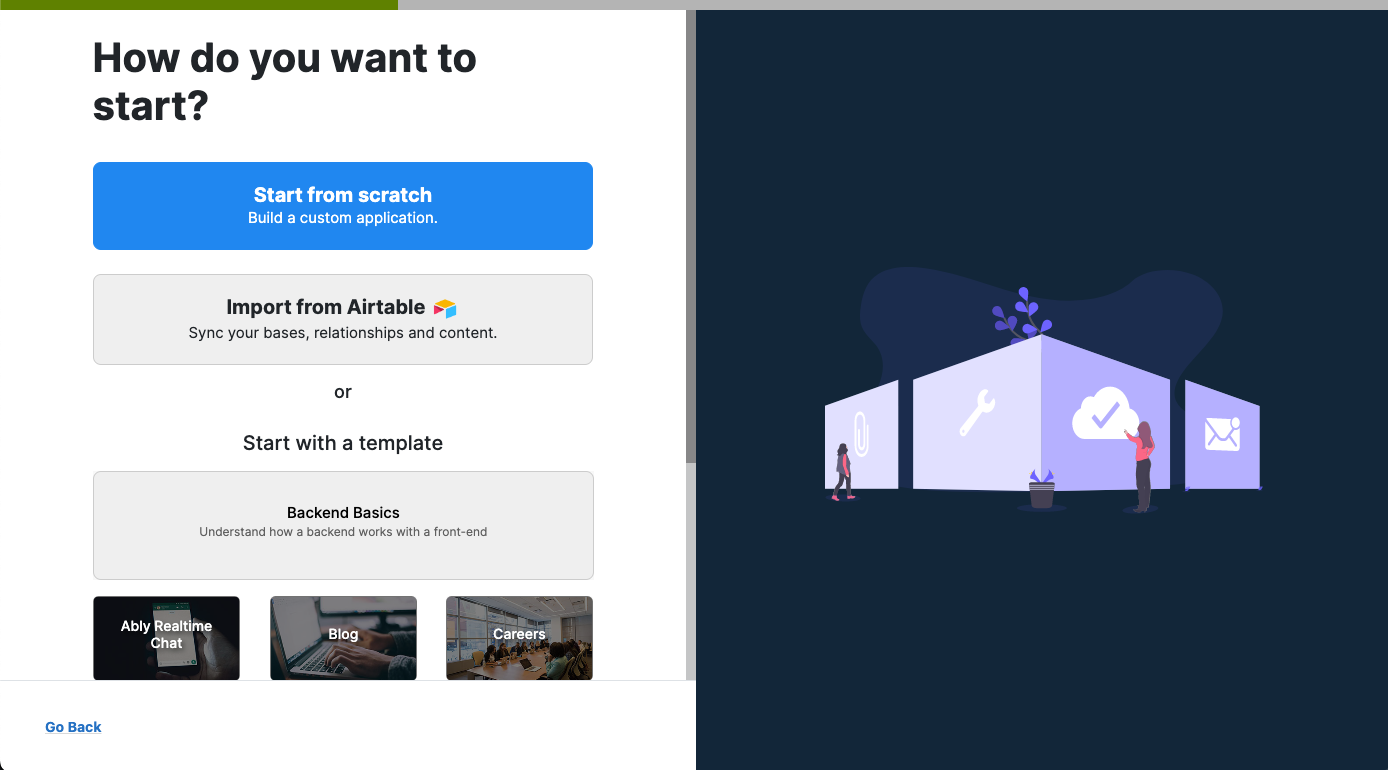The image size is (1388, 770).
Task: Click the wrench icon in the illustration
Action: pos(976,413)
